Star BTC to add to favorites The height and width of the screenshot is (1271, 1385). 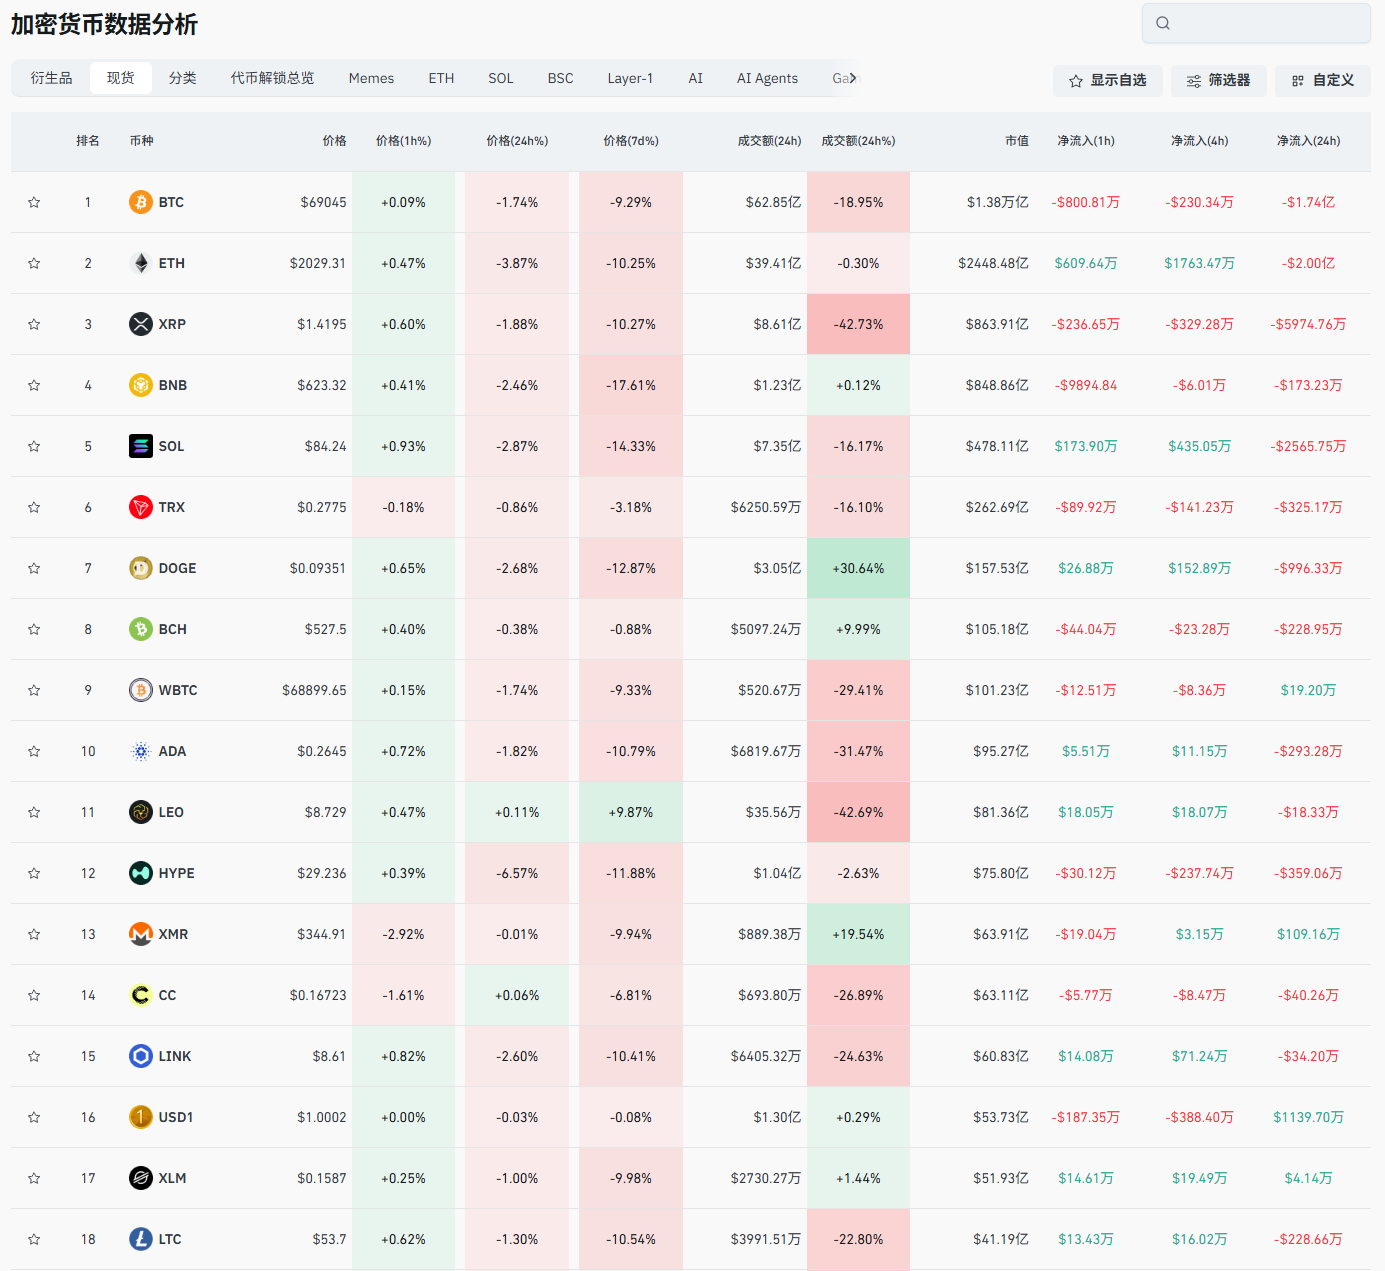click(34, 202)
